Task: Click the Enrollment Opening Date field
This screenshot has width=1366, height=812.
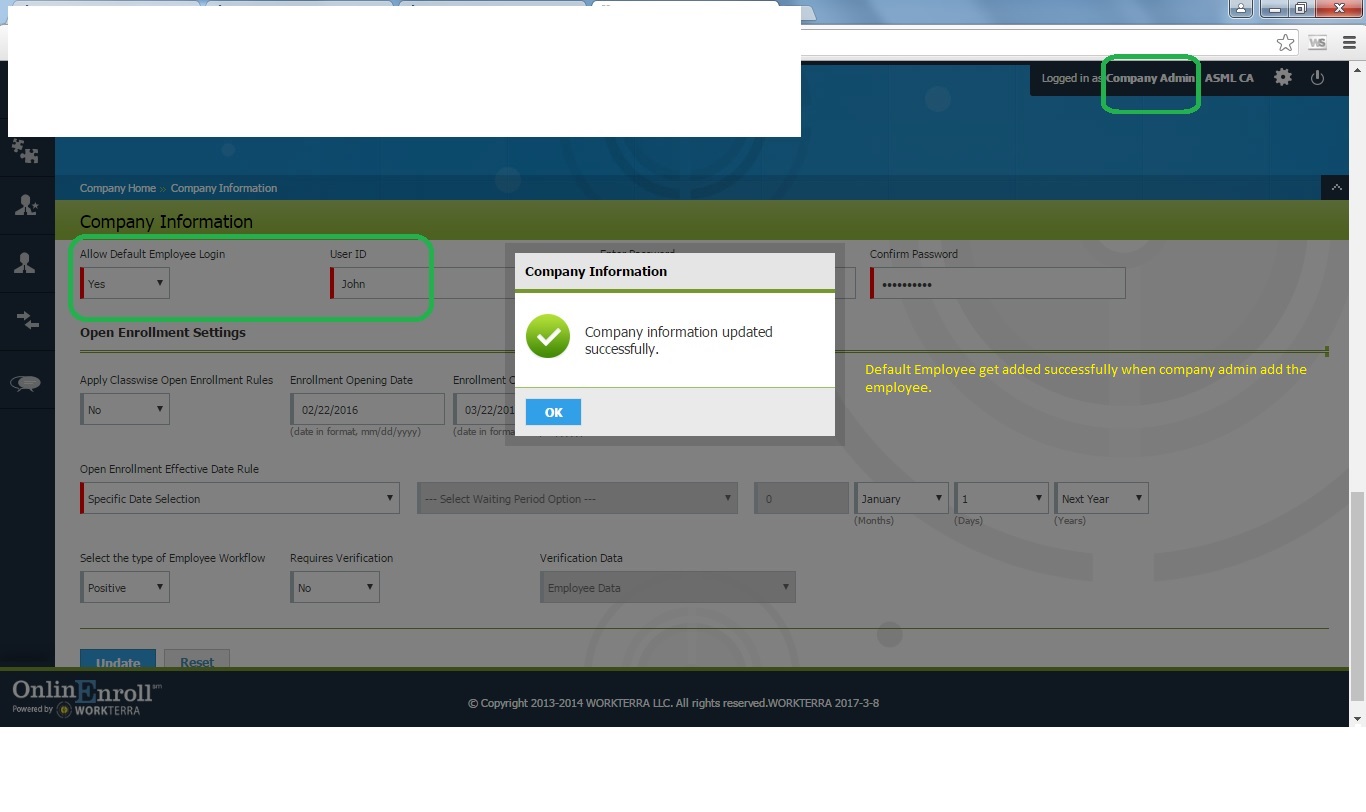Action: pos(368,410)
